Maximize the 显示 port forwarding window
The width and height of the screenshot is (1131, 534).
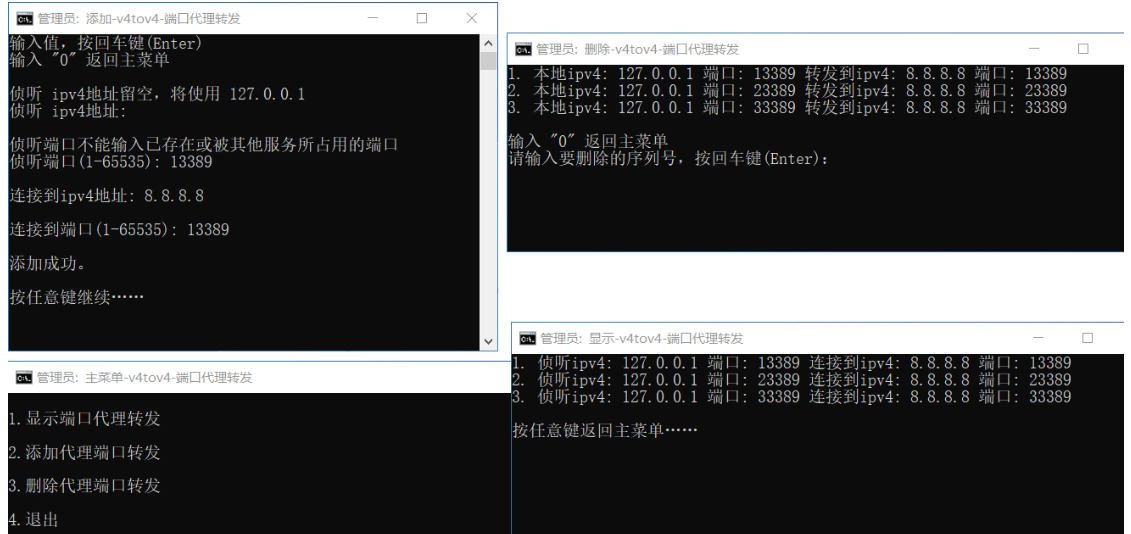1087,338
